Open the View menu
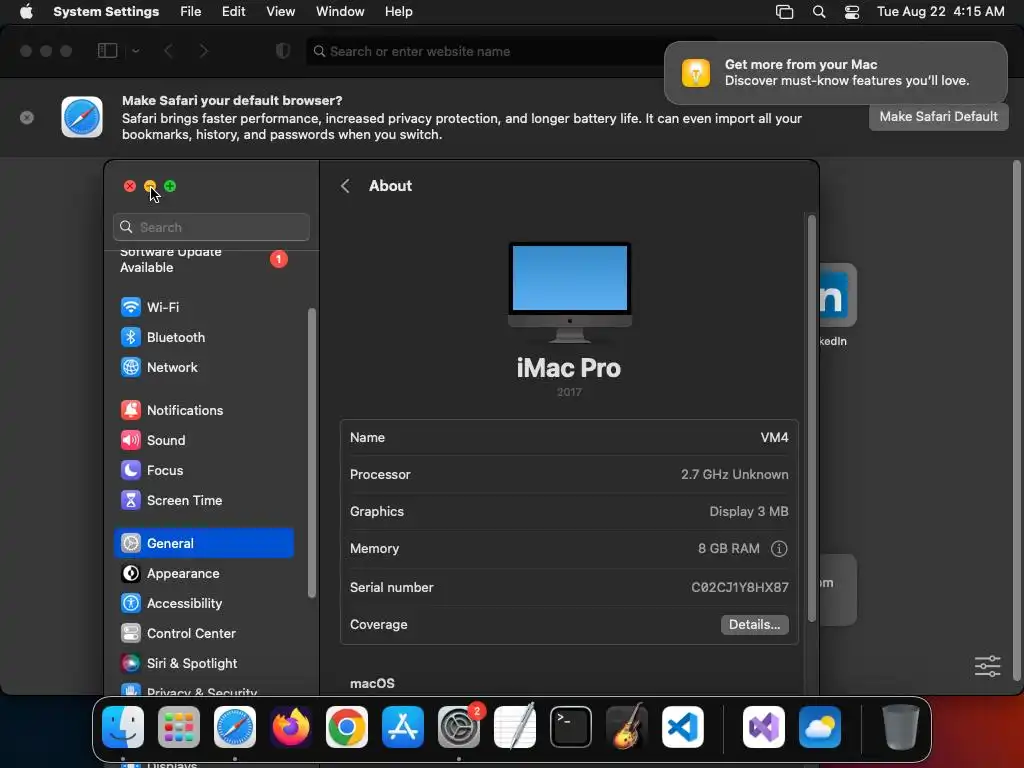 point(280,12)
